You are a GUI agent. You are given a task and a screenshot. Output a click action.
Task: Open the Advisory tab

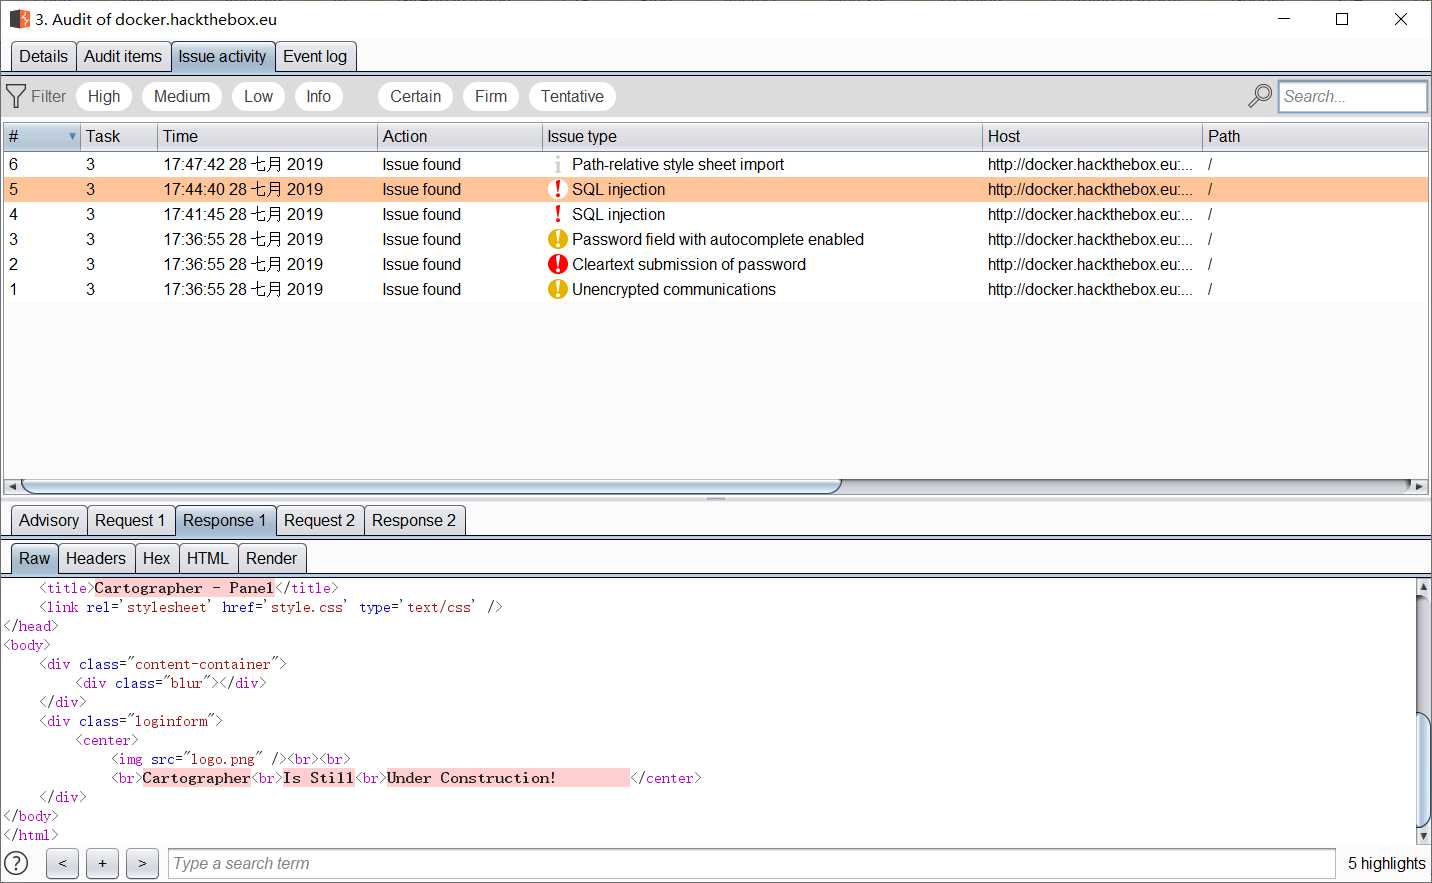[49, 520]
